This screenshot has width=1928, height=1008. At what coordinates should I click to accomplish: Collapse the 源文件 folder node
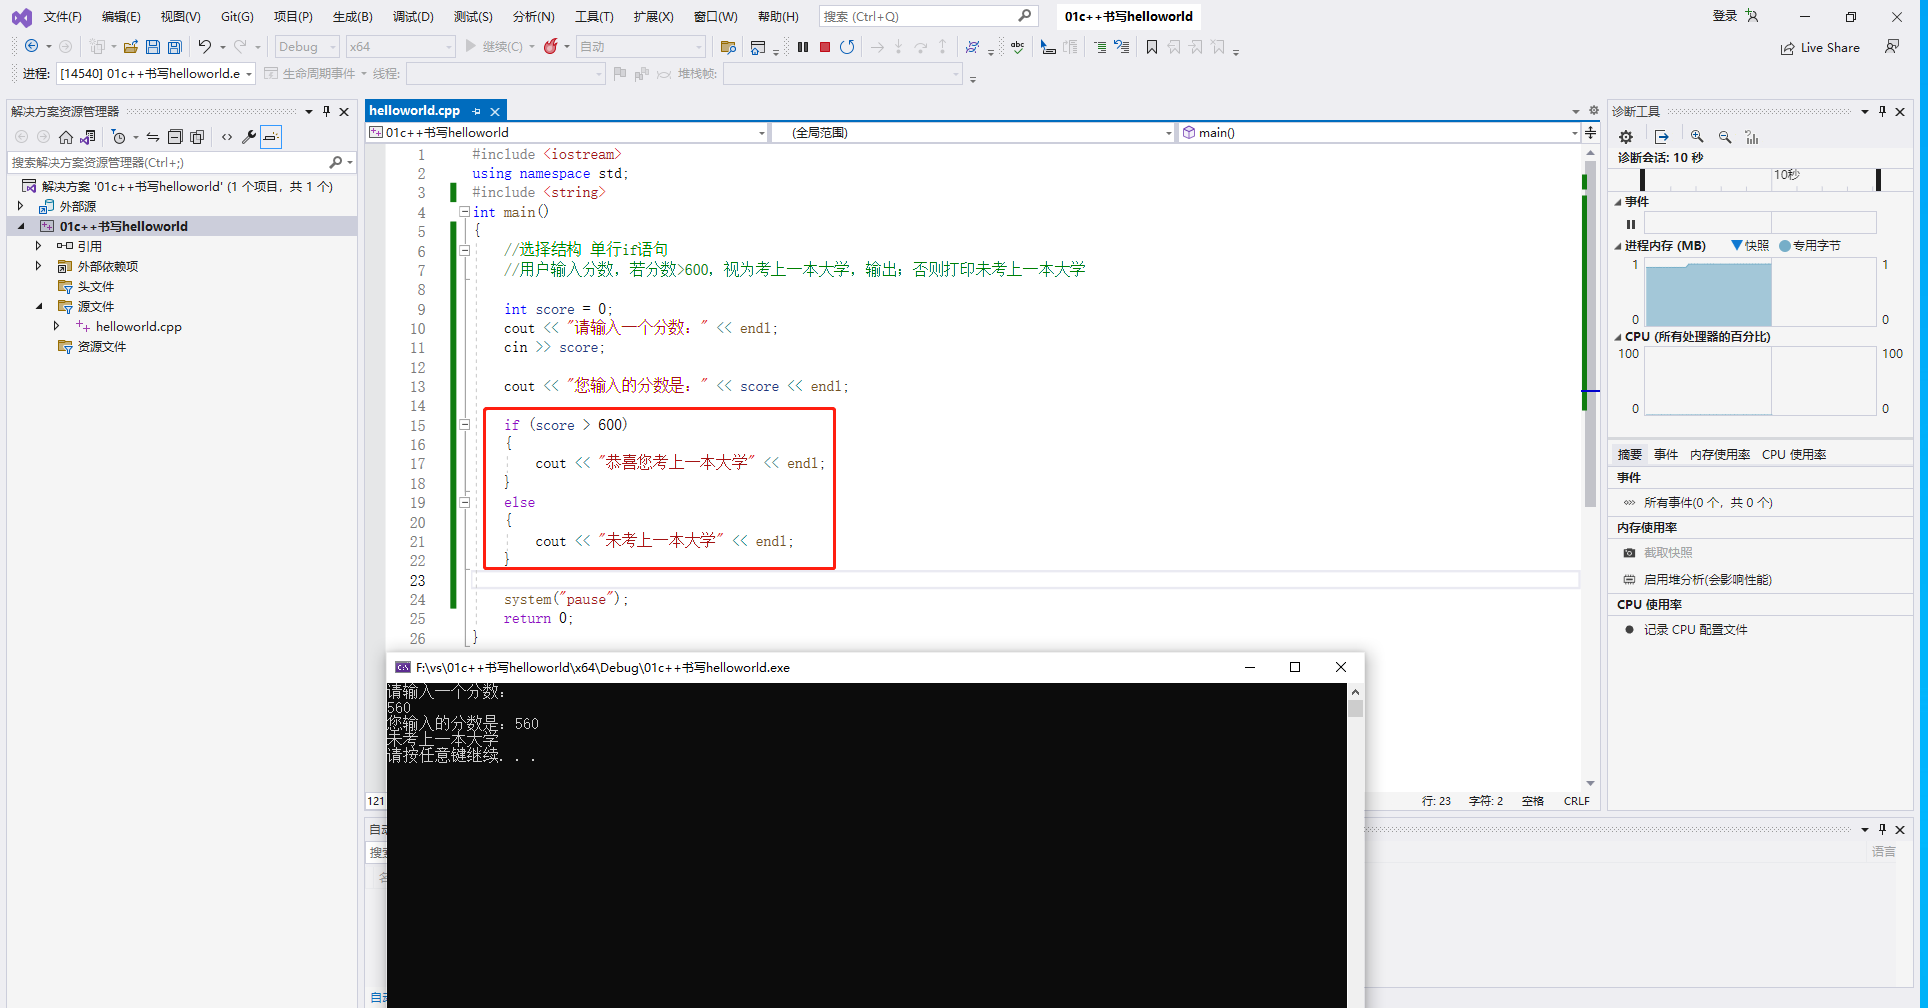[x=39, y=306]
